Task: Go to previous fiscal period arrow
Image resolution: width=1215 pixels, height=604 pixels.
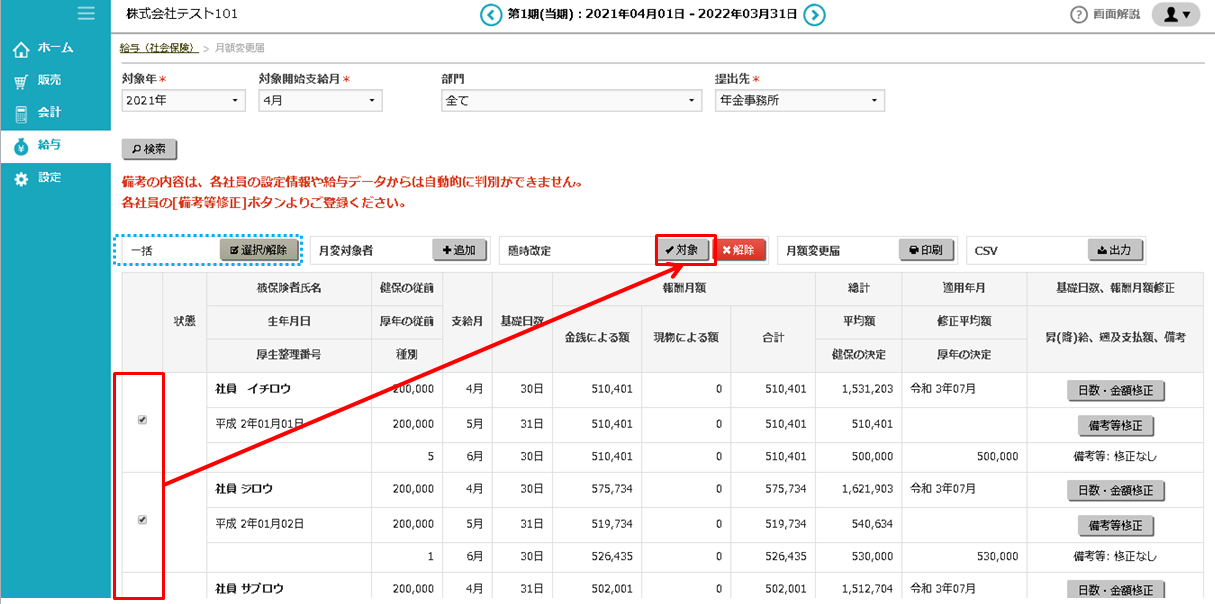Action: click(490, 14)
